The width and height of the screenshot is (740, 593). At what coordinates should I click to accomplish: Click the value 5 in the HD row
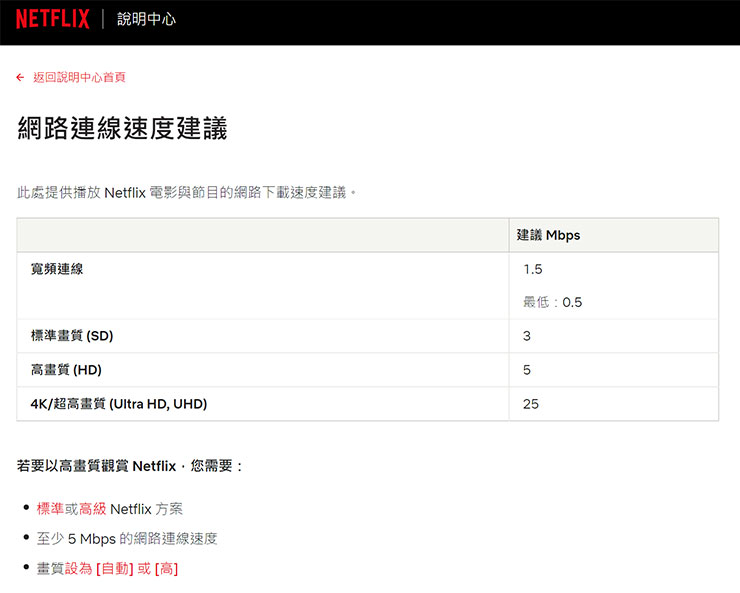coord(527,370)
